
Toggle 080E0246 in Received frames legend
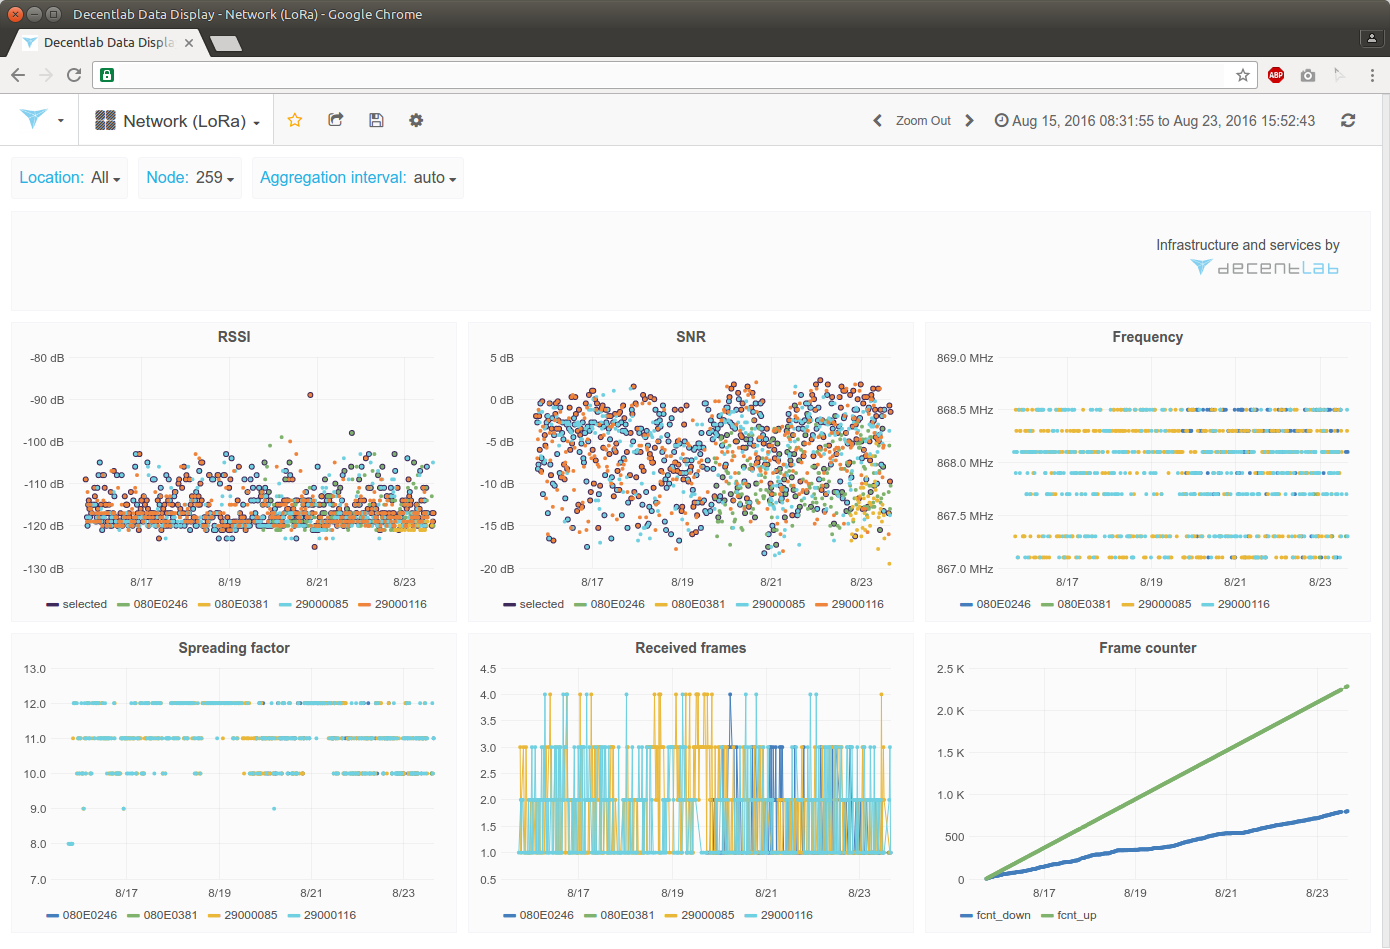pos(538,915)
